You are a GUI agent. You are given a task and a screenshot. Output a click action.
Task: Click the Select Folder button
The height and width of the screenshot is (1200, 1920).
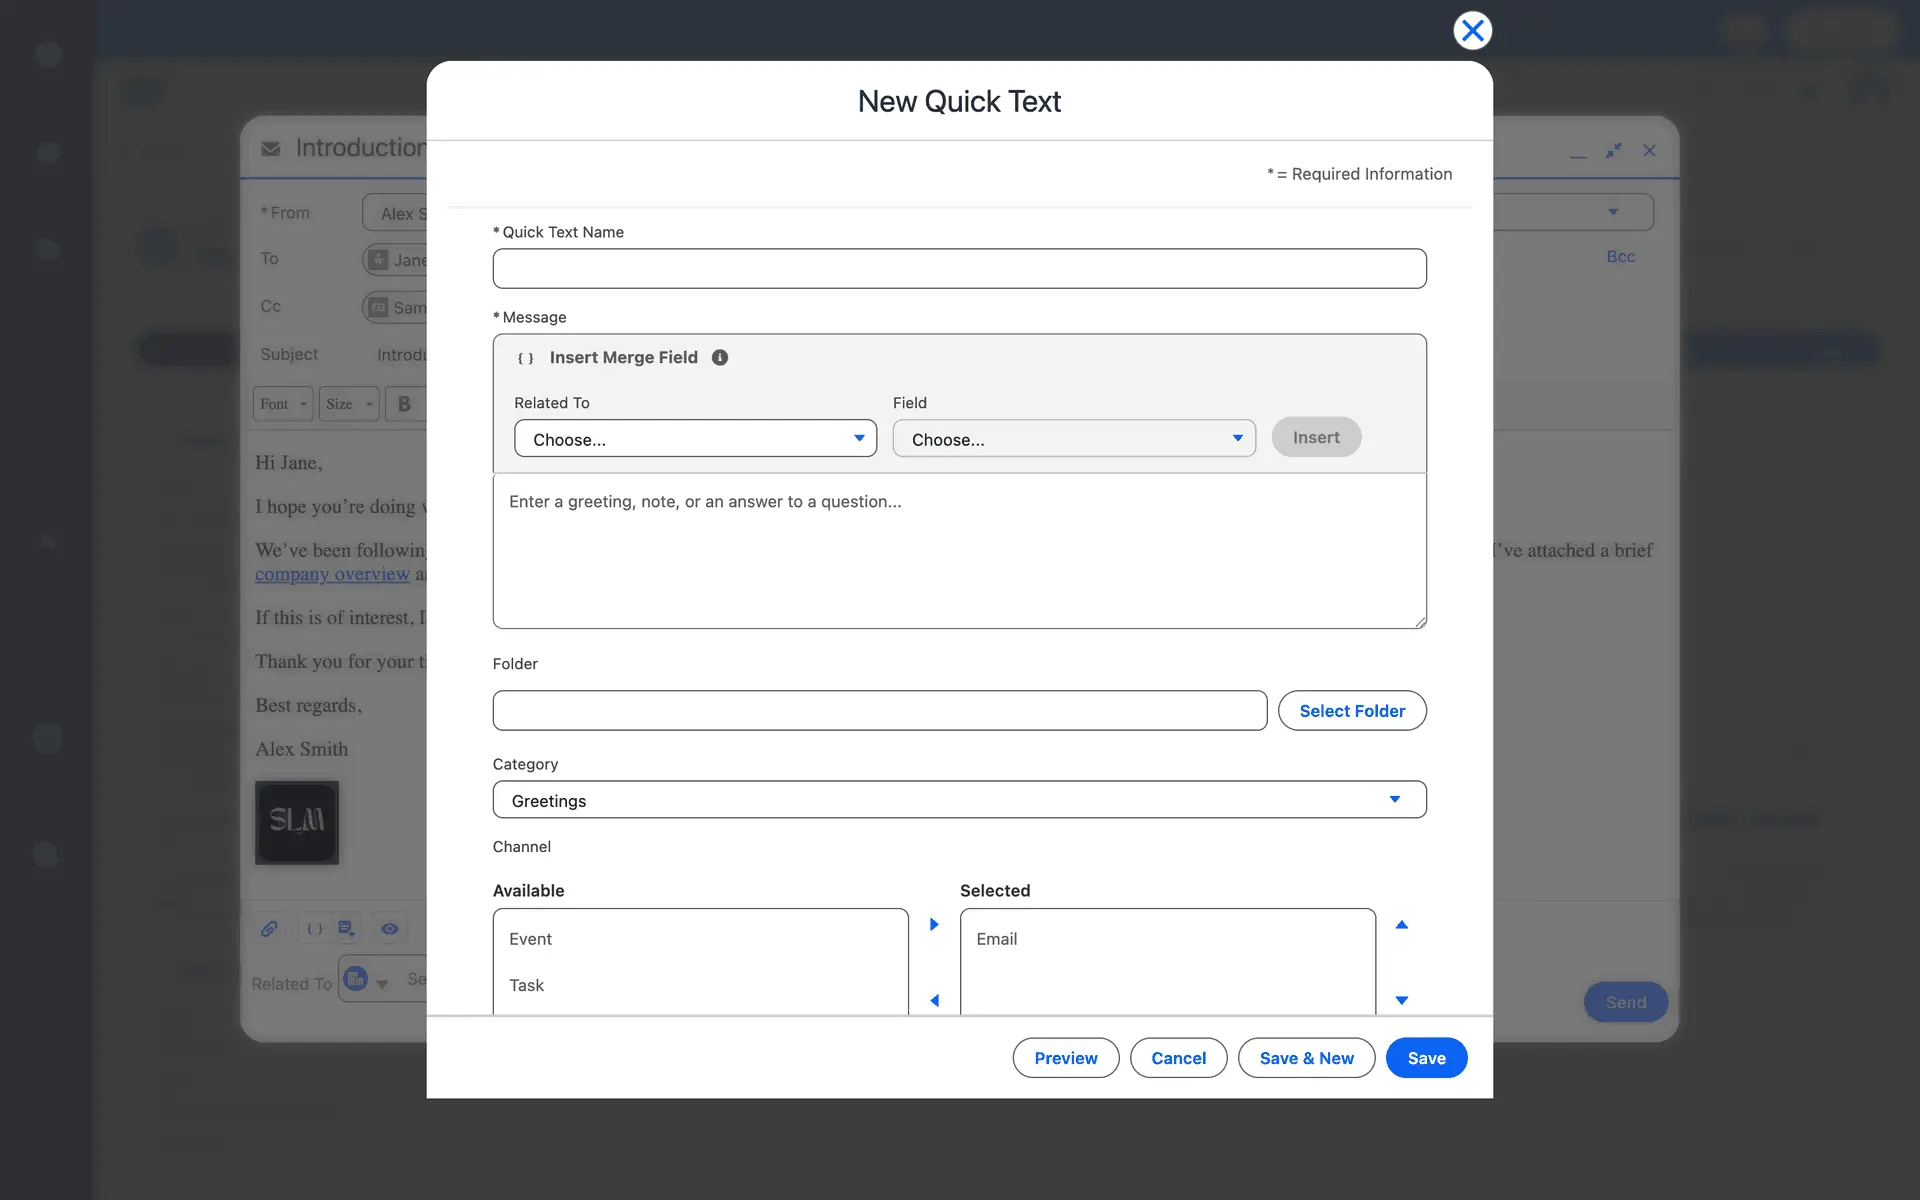[1351, 711]
